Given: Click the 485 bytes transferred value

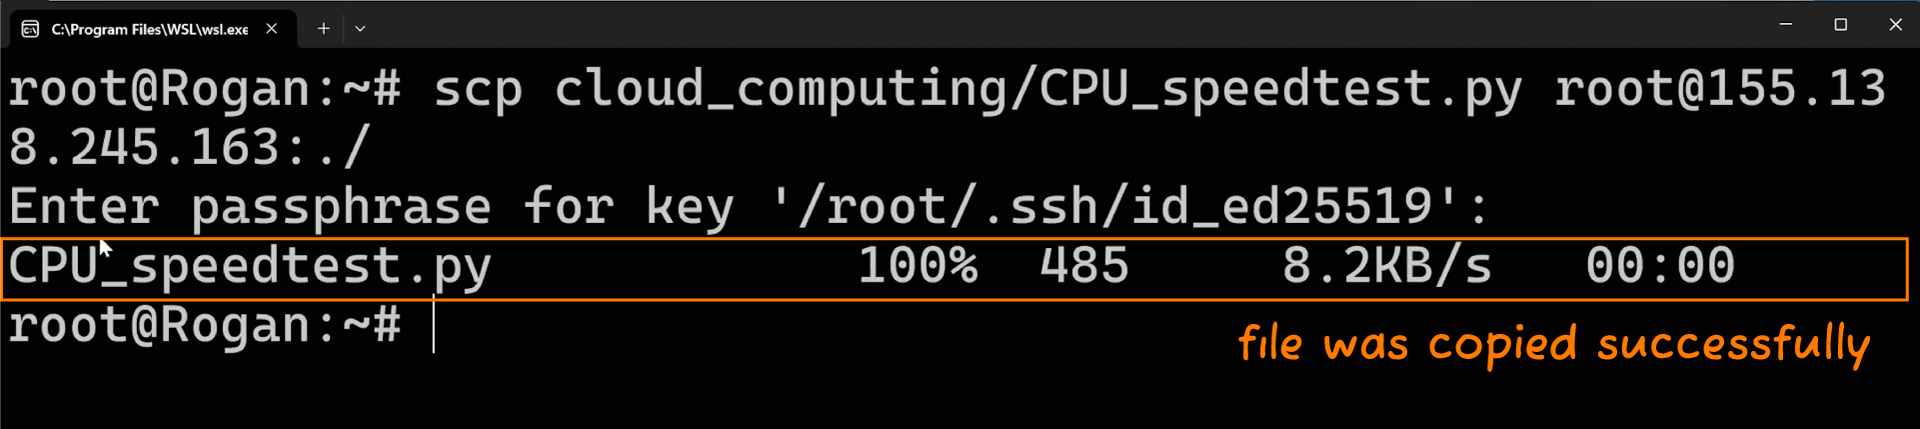Looking at the screenshot, I should pos(1084,266).
